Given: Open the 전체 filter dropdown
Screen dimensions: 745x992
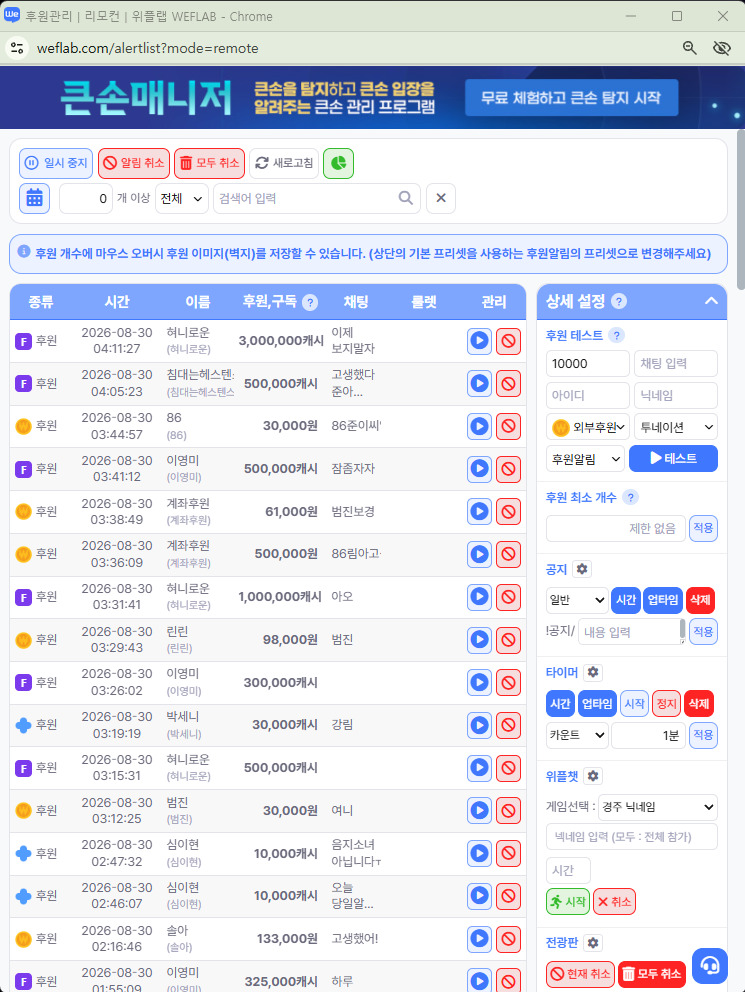Looking at the screenshot, I should click(x=182, y=199).
